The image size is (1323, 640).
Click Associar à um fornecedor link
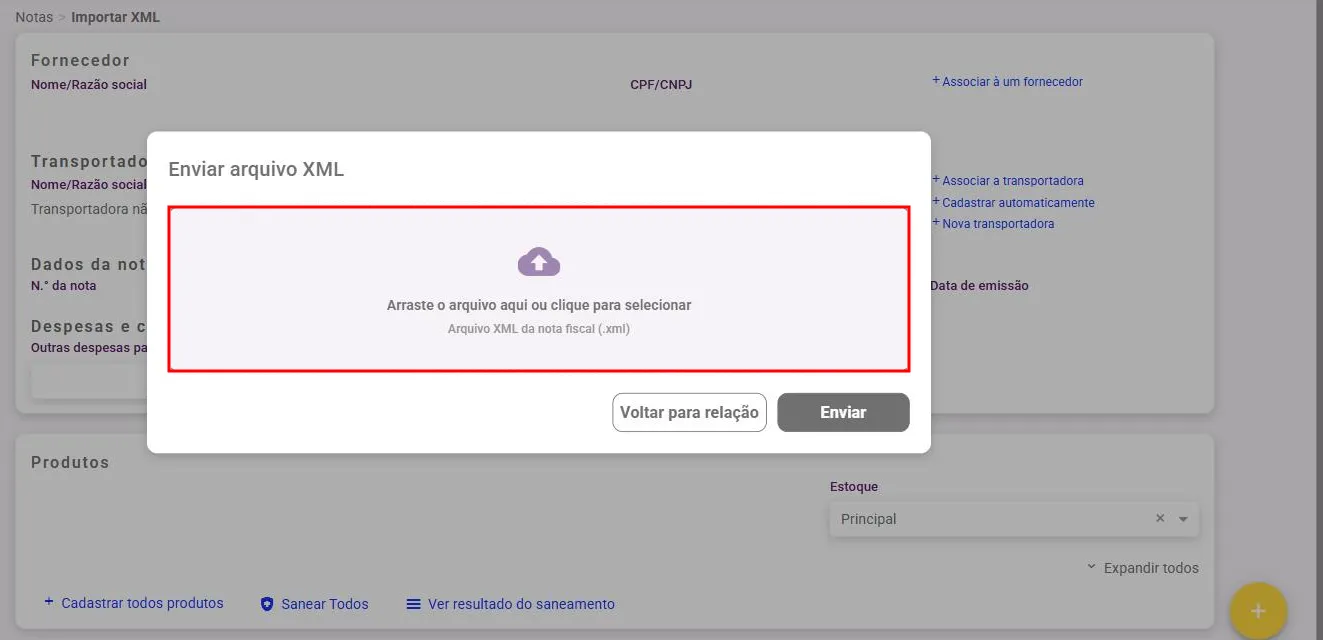1007,82
